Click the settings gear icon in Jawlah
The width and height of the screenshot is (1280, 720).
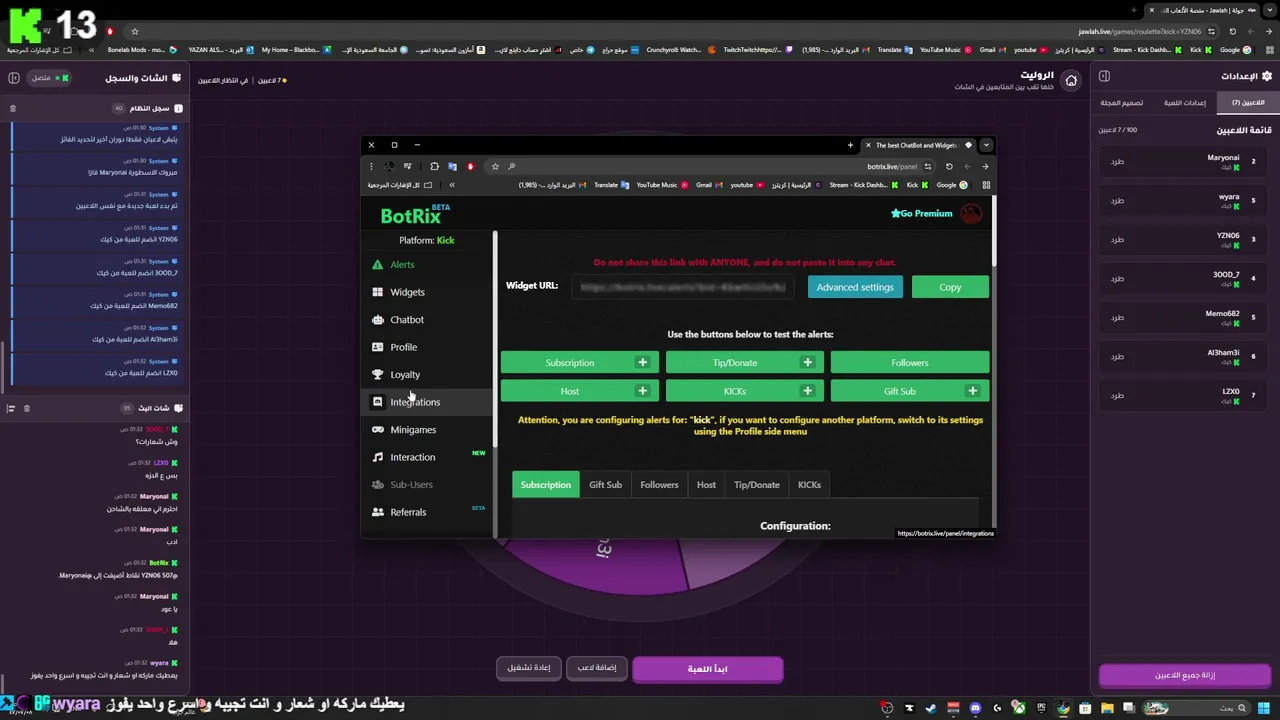[1267, 76]
